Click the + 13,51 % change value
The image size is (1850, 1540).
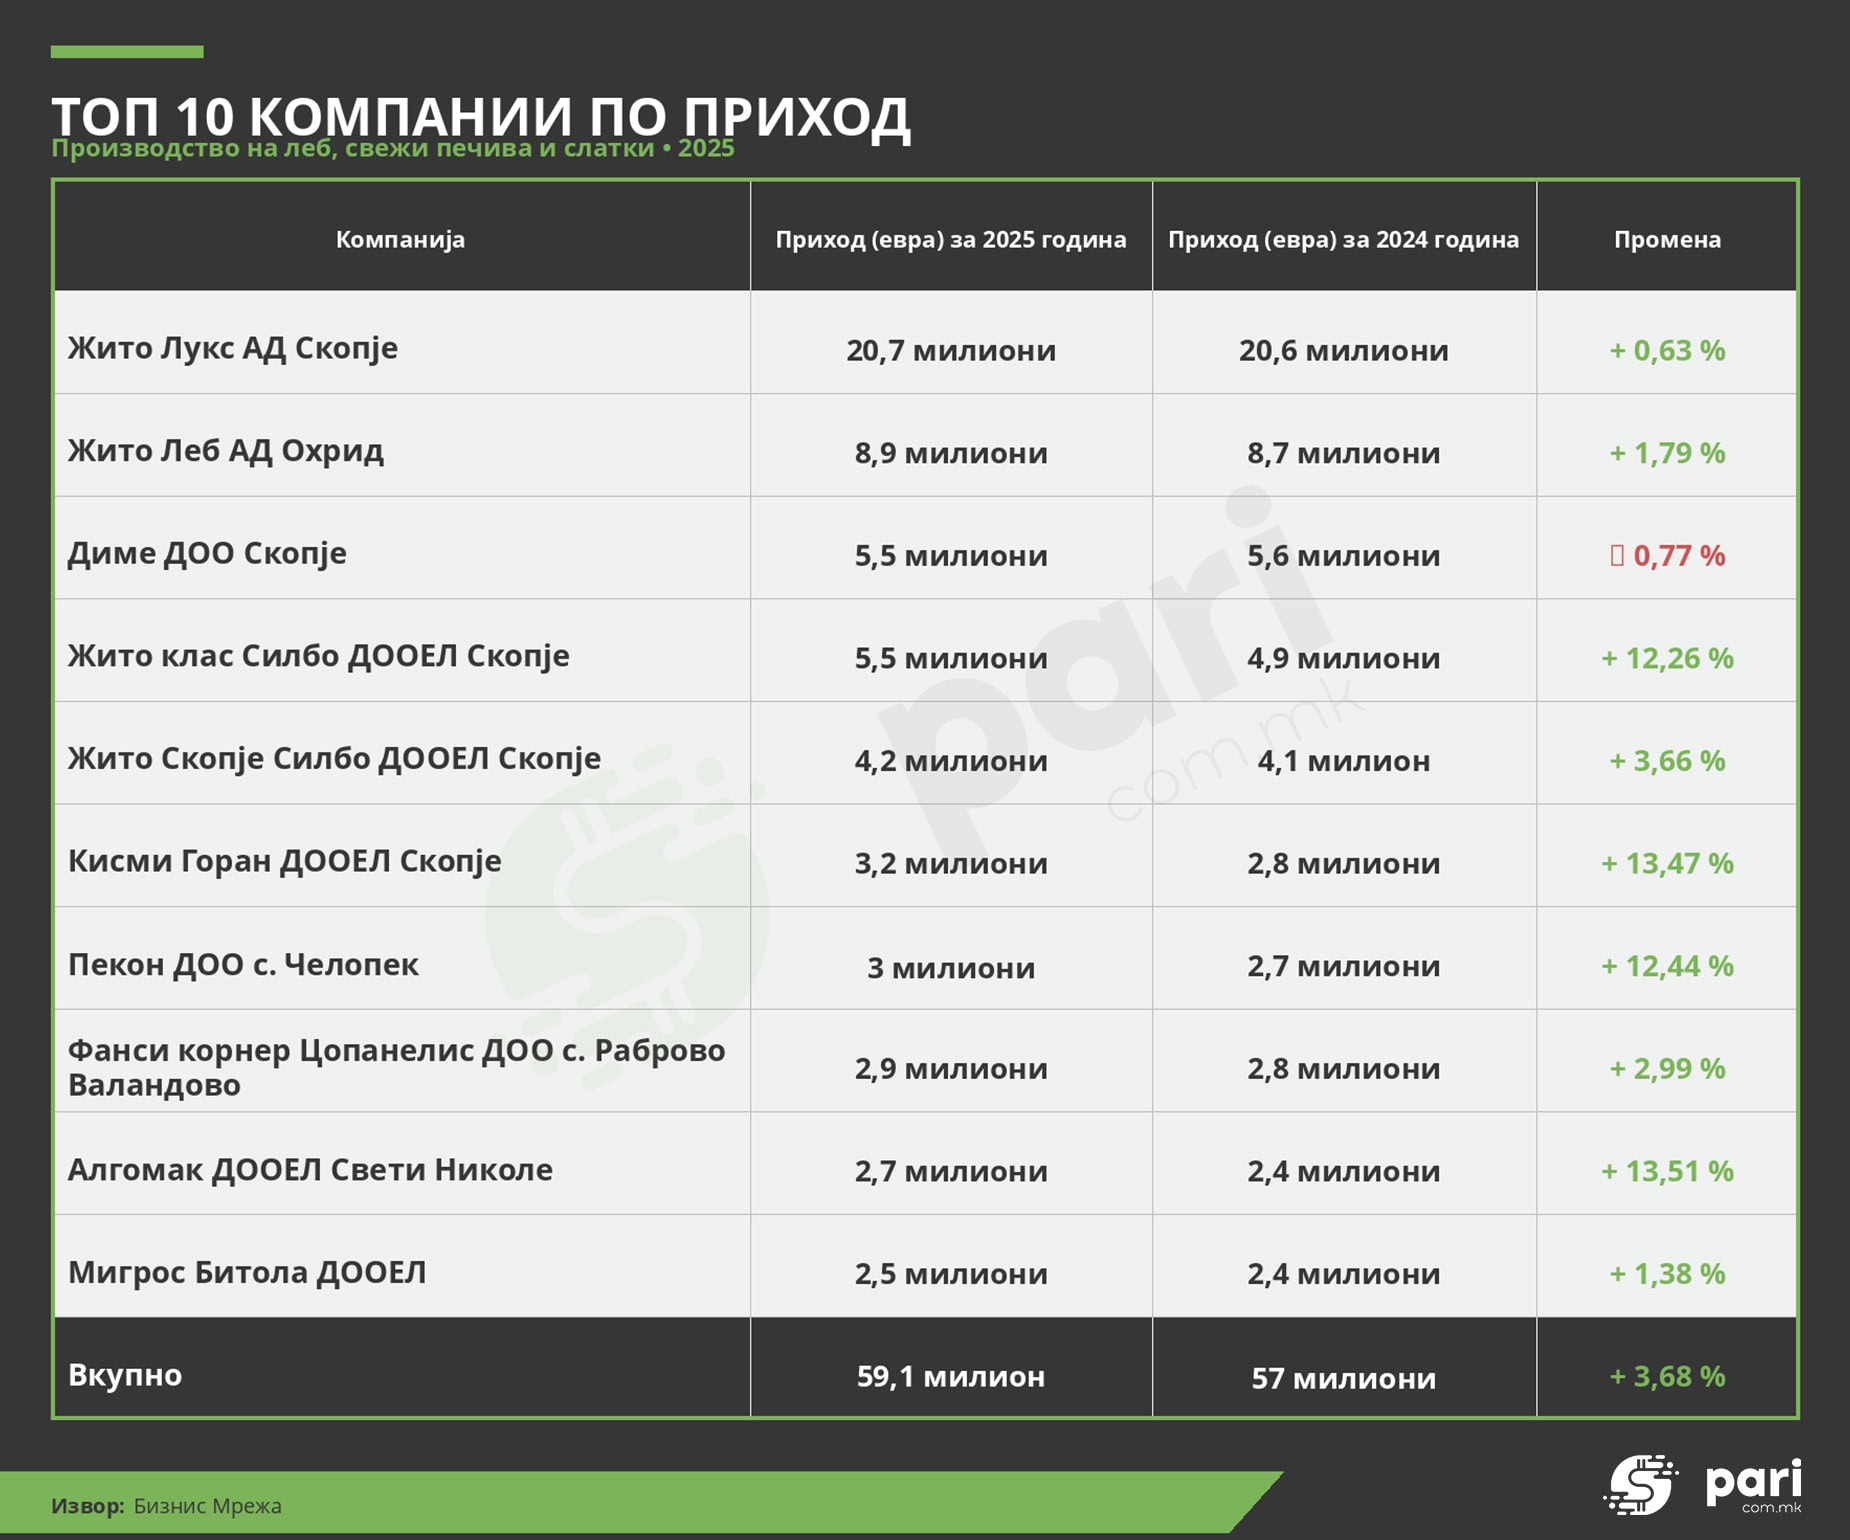coord(1667,1171)
